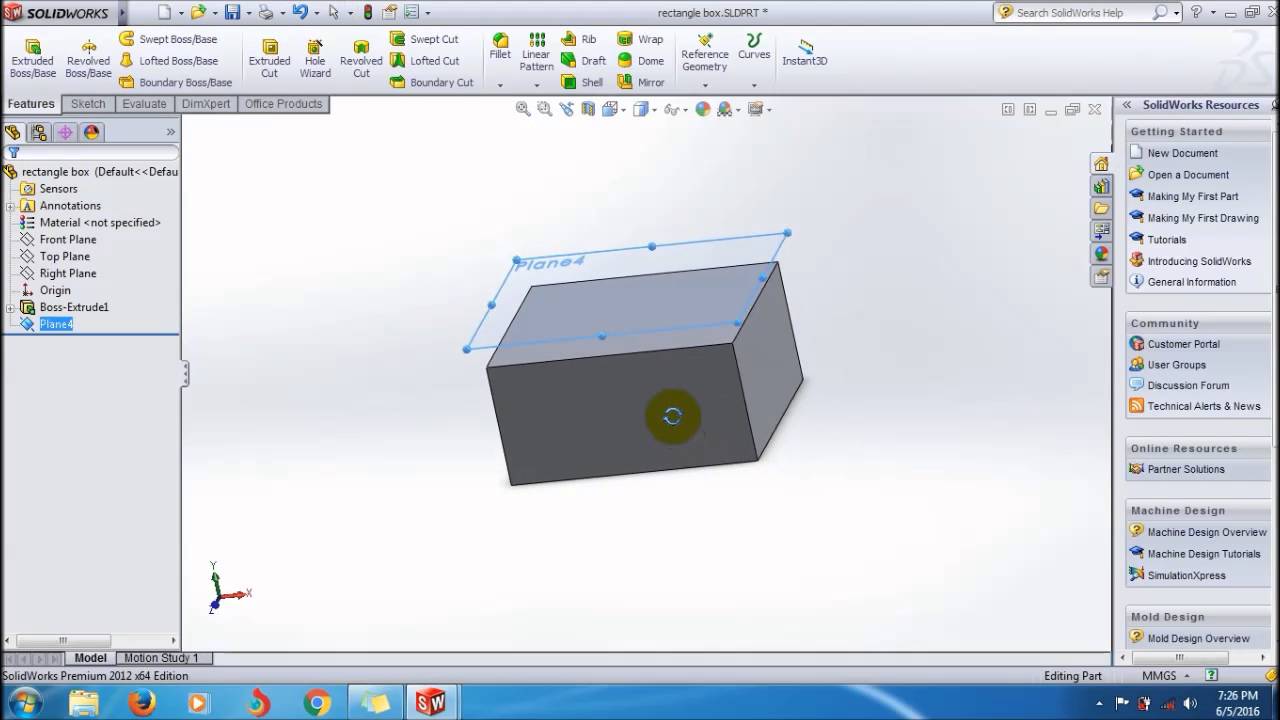
Task: Choose Lofted Boss/Base feature
Action: tap(168, 61)
